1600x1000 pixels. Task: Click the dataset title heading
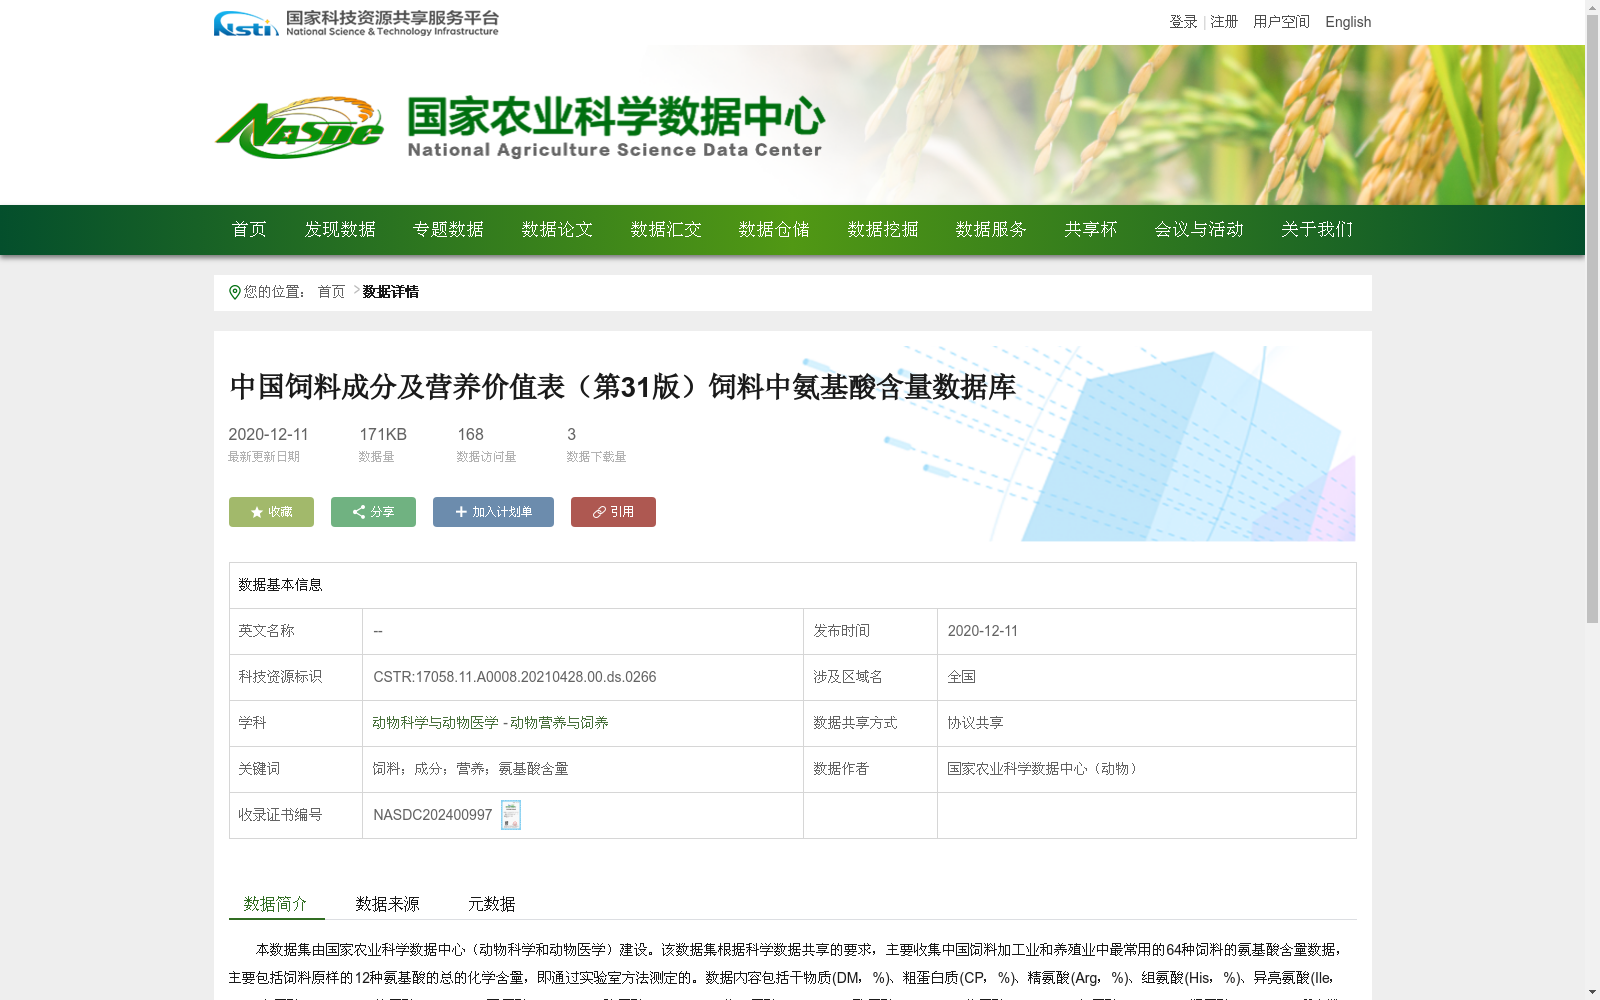click(x=623, y=387)
